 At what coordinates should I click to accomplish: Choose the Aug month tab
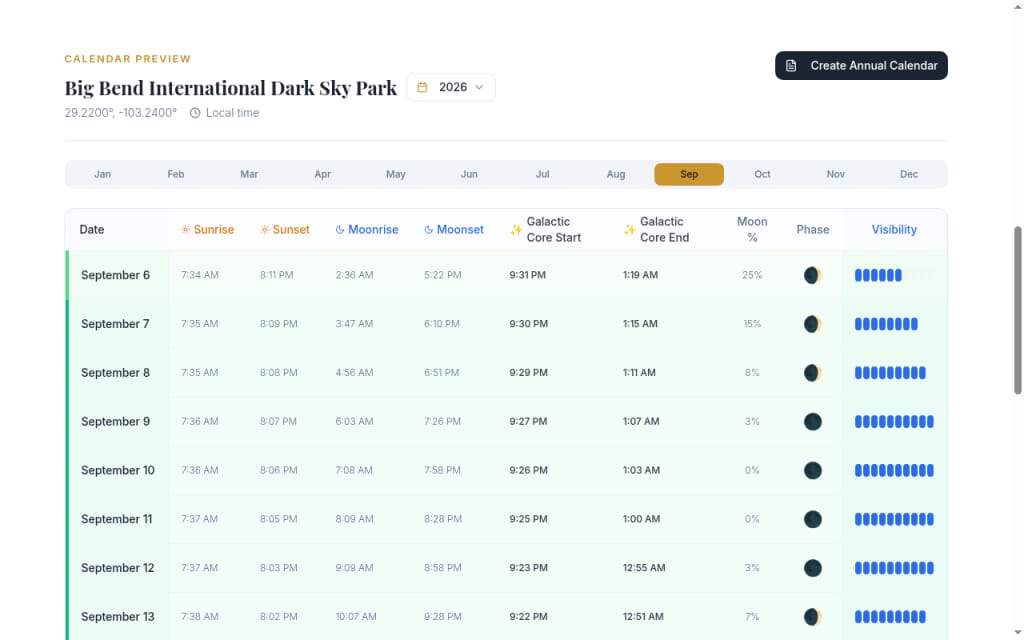616,174
